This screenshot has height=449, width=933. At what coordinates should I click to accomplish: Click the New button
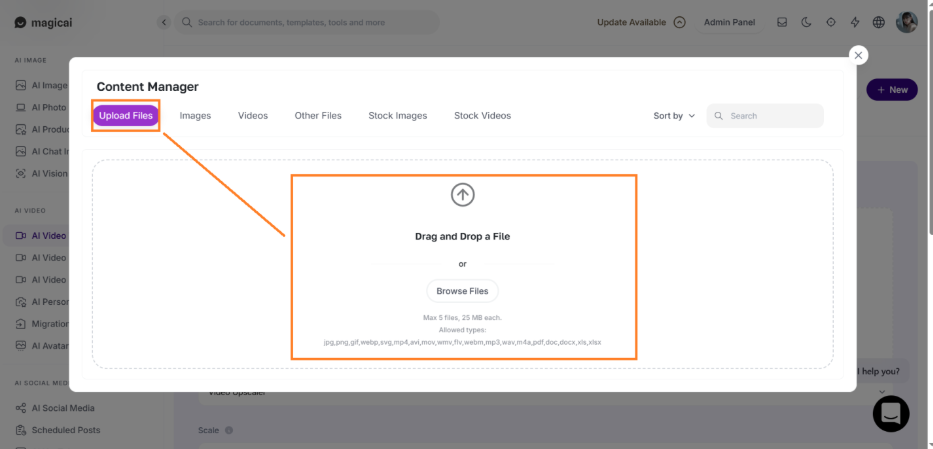(x=892, y=90)
